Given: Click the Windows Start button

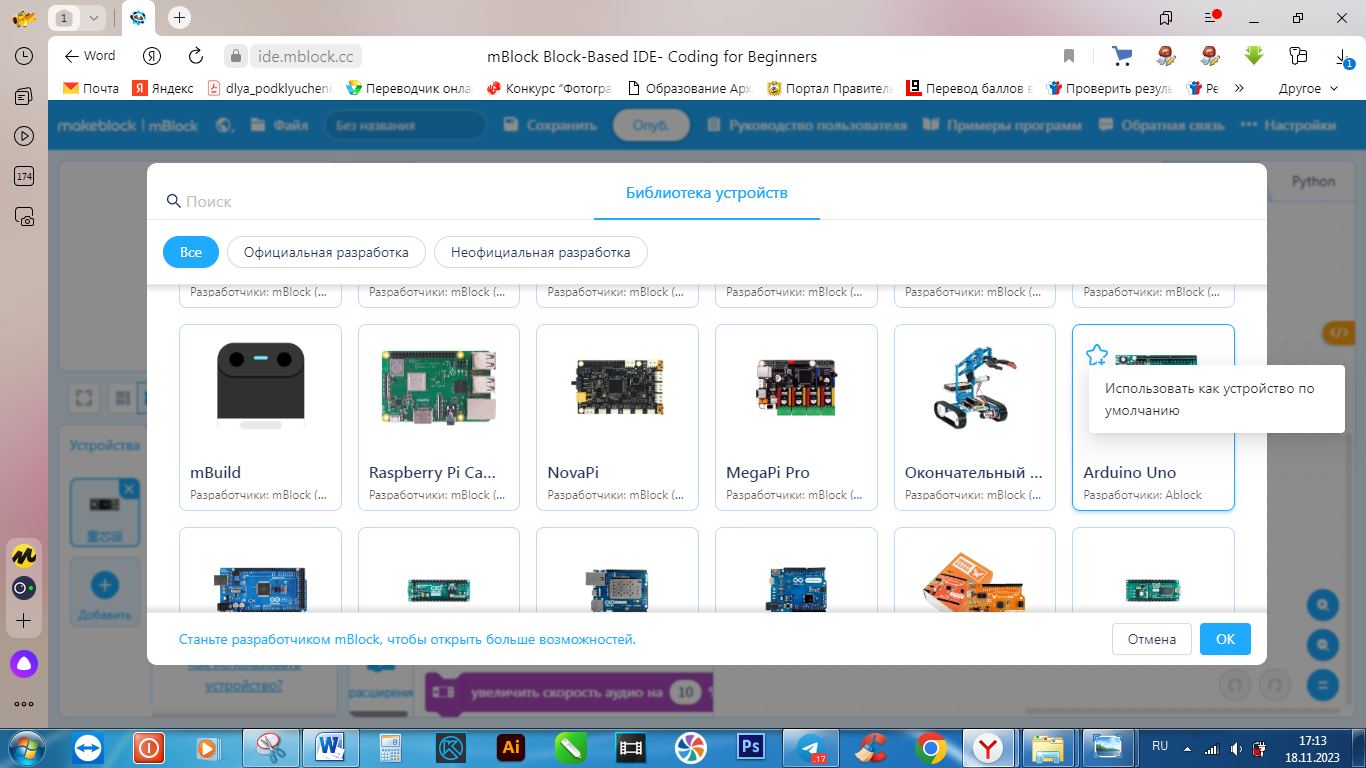Looking at the screenshot, I should (26, 747).
